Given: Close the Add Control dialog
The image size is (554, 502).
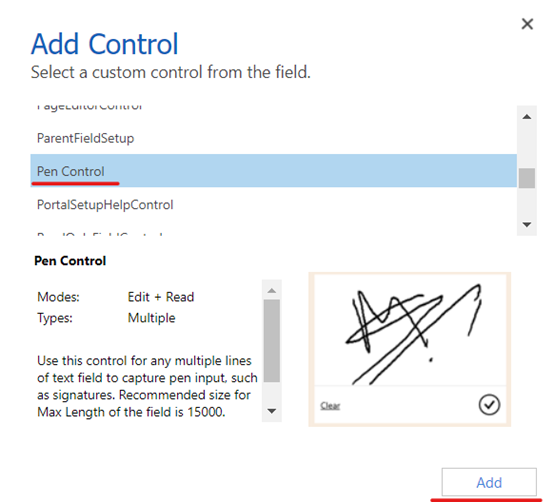Looking at the screenshot, I should (x=527, y=24).
